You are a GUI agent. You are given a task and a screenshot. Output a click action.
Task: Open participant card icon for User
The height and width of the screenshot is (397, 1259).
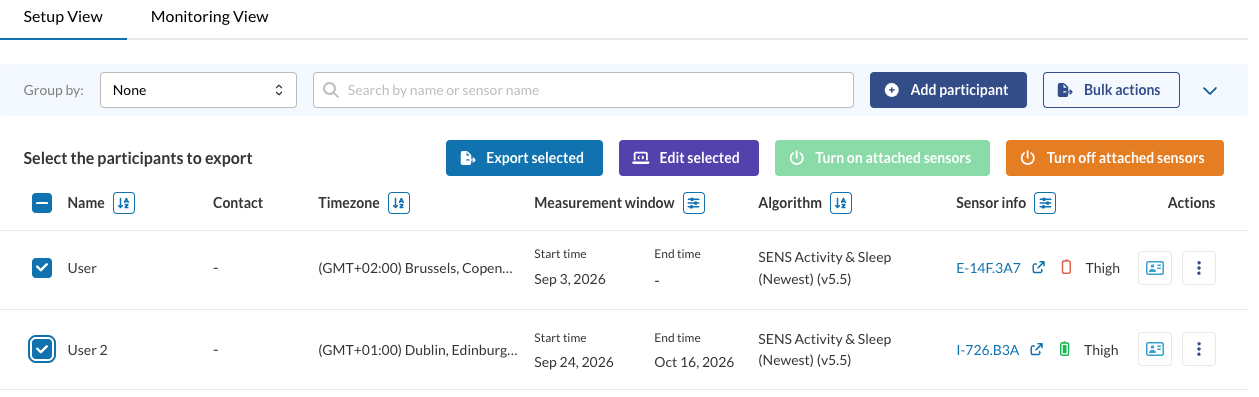(1155, 268)
